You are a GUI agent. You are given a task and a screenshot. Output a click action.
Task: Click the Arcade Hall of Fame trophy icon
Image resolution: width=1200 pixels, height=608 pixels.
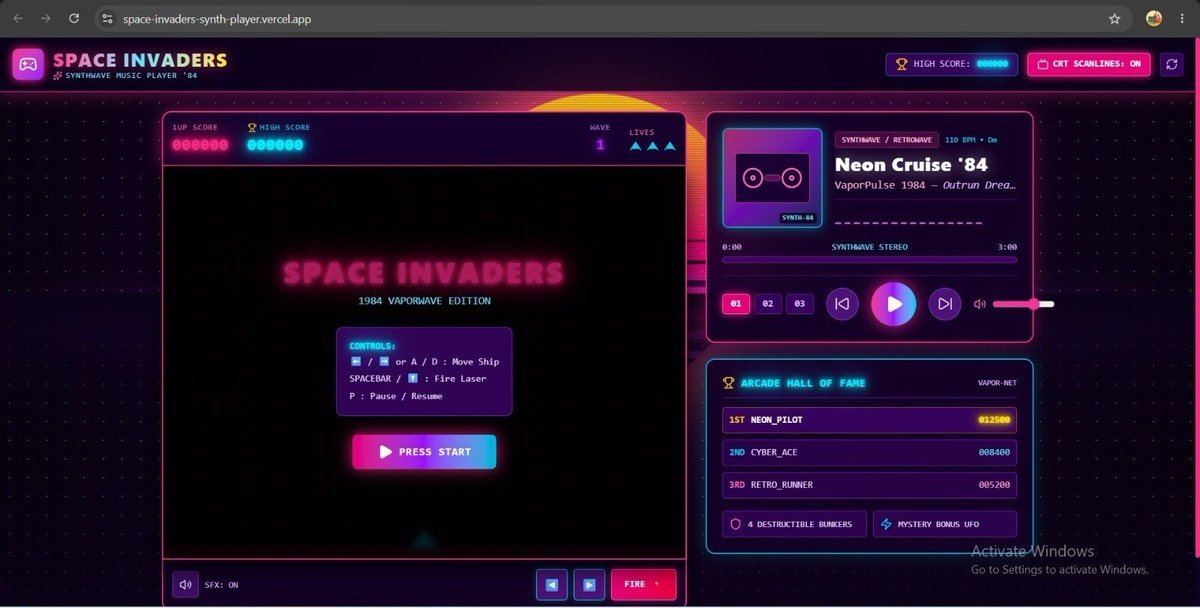coord(729,383)
